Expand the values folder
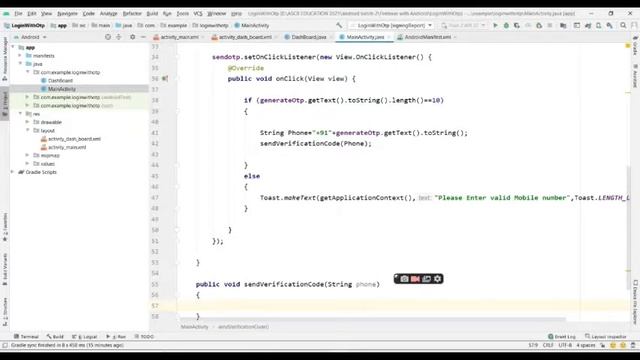 click(x=28, y=163)
